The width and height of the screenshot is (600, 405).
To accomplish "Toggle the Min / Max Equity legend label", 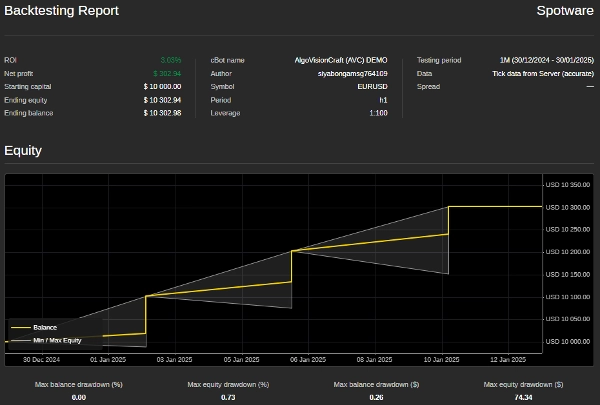I will point(57,340).
